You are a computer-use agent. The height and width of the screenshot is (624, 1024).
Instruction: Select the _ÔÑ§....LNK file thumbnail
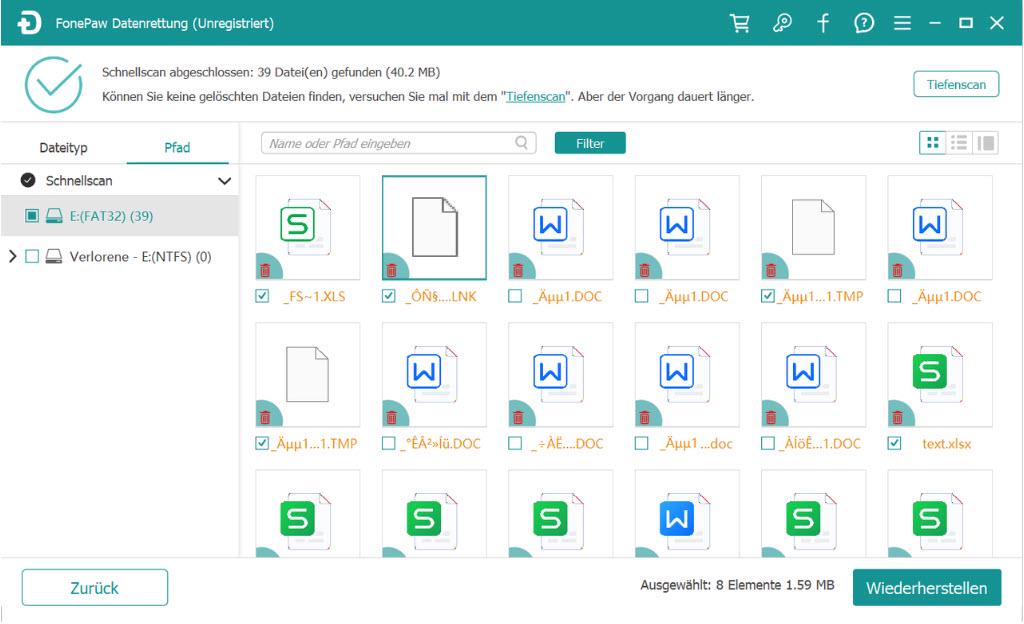tap(434, 227)
